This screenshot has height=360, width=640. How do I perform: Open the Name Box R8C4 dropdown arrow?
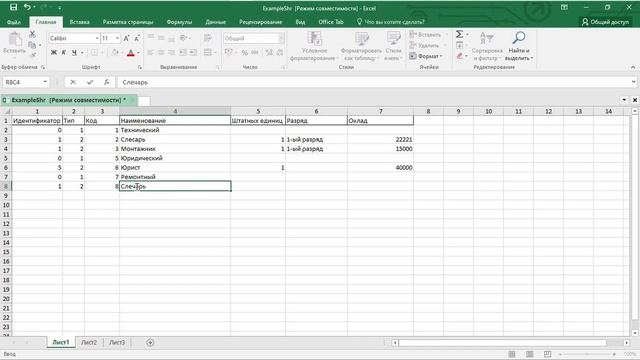(x=45, y=82)
